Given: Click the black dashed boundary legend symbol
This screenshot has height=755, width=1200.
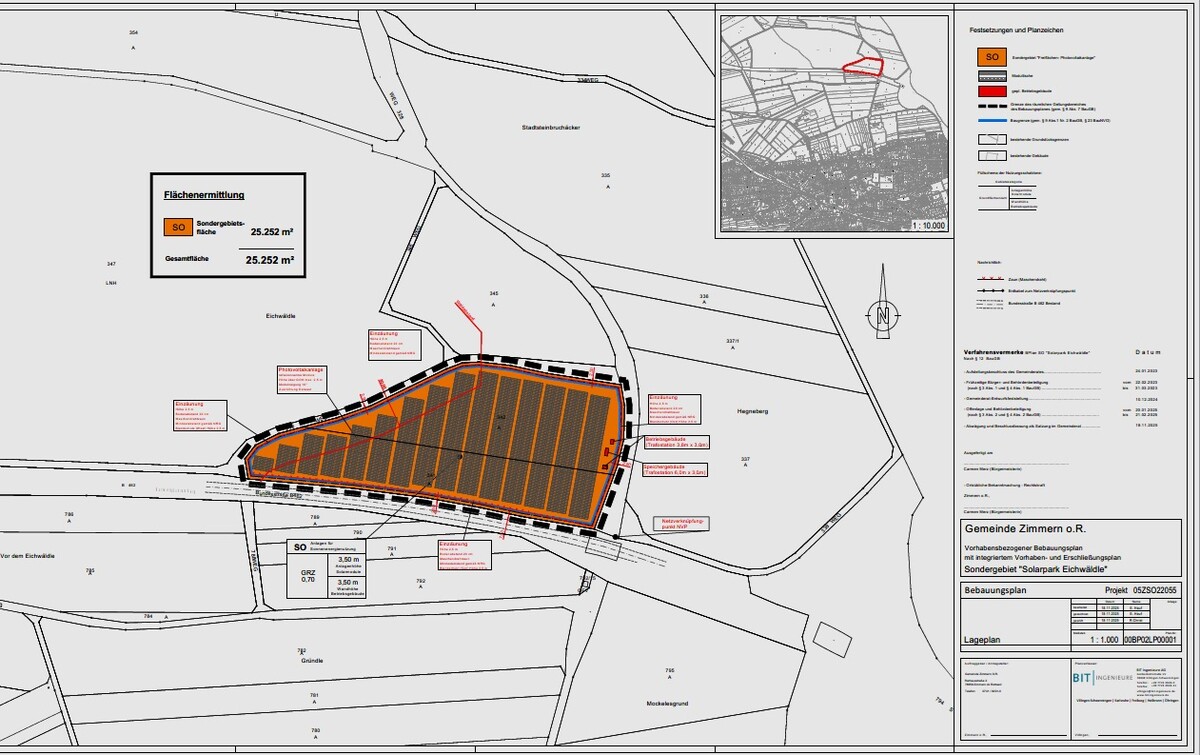Looking at the screenshot, I should [992, 107].
